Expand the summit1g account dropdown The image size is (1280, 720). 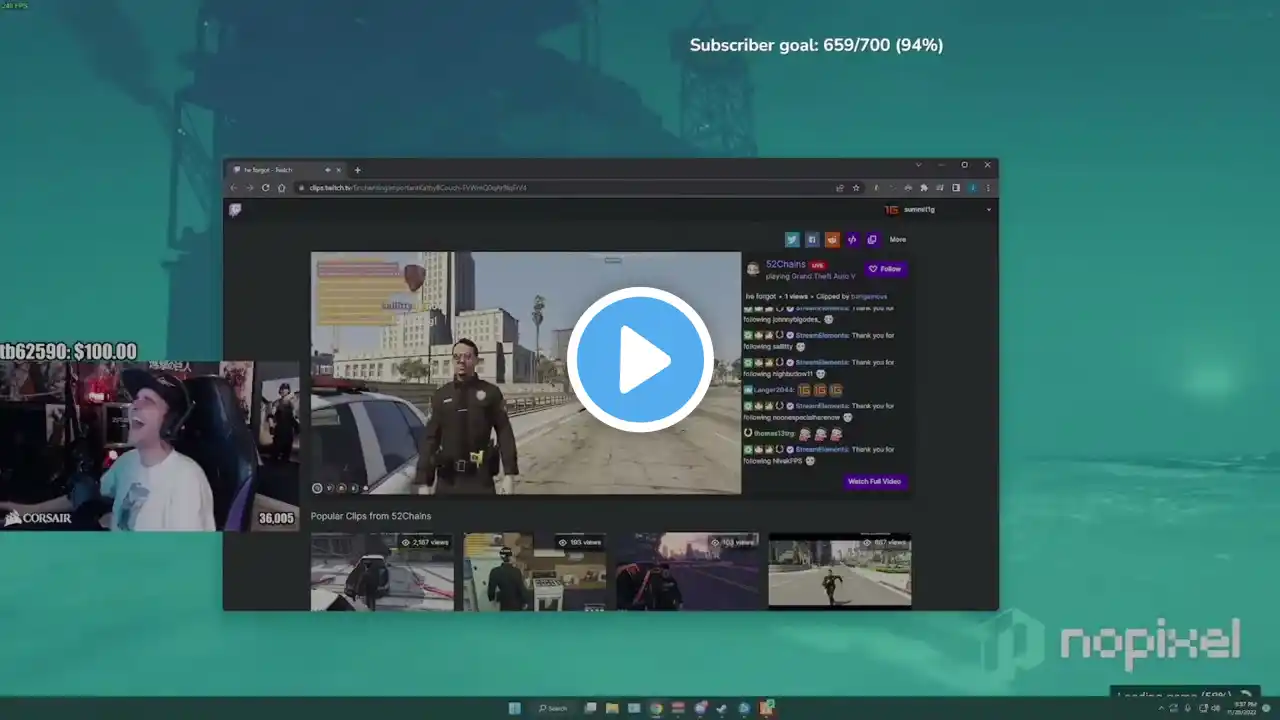[988, 210]
